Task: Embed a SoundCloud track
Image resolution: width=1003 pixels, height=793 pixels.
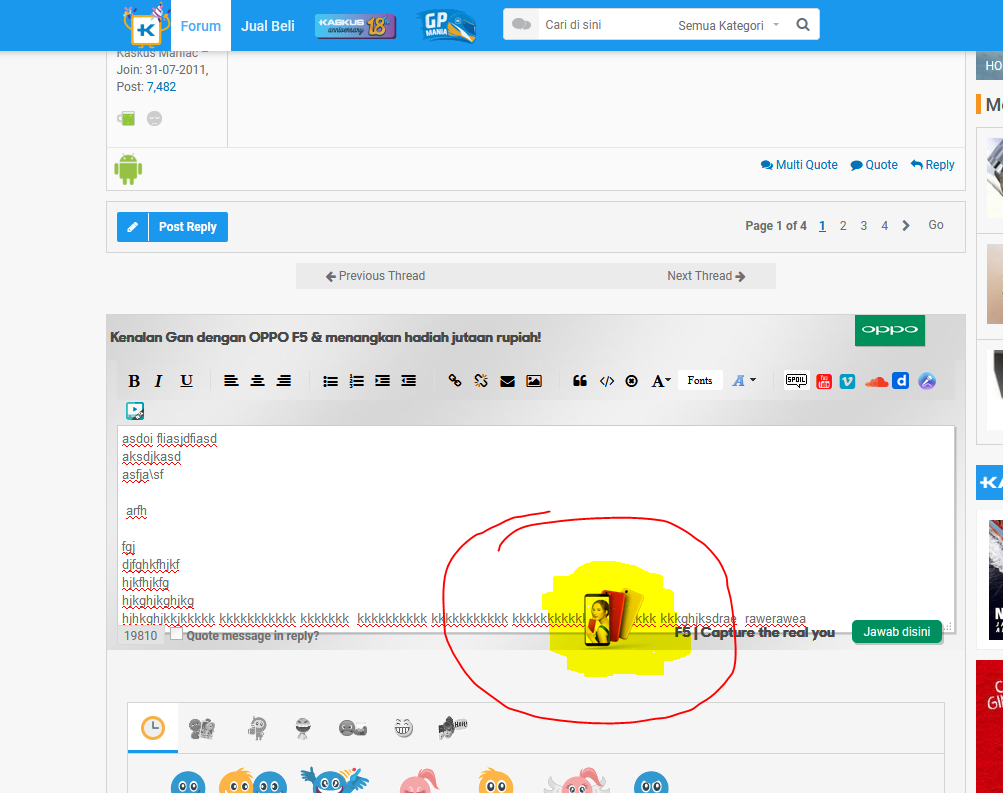Action: tap(876, 382)
